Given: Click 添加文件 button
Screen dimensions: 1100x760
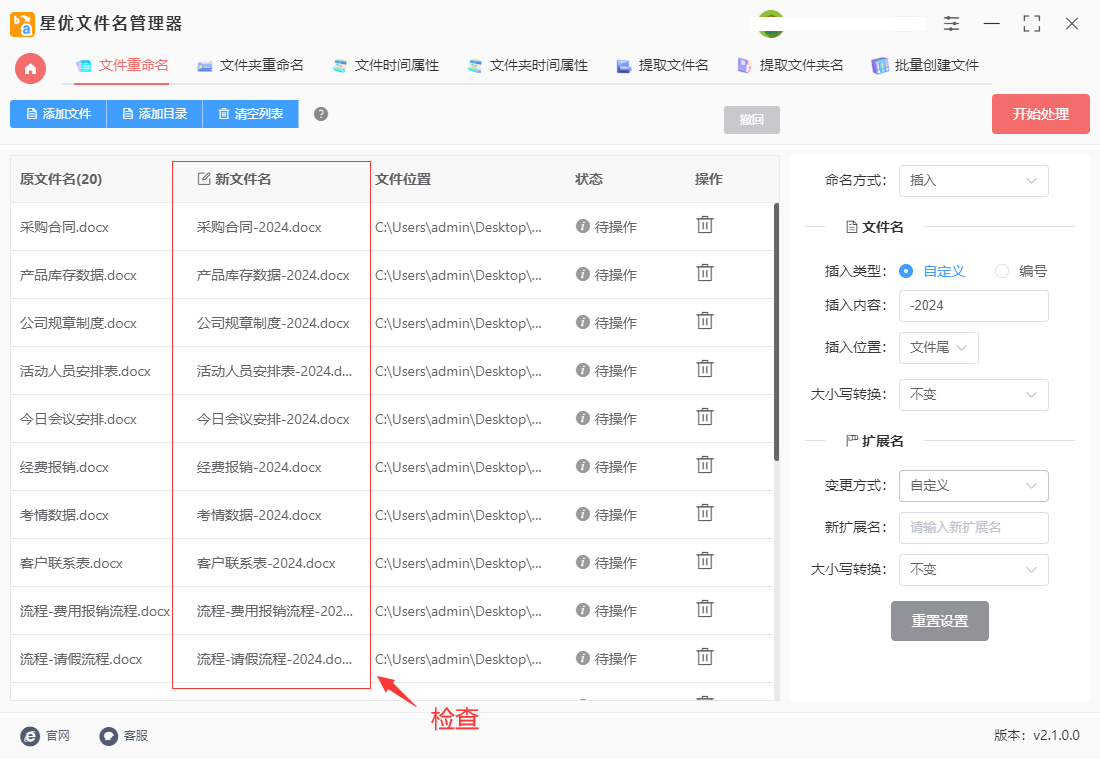Looking at the screenshot, I should (58, 114).
